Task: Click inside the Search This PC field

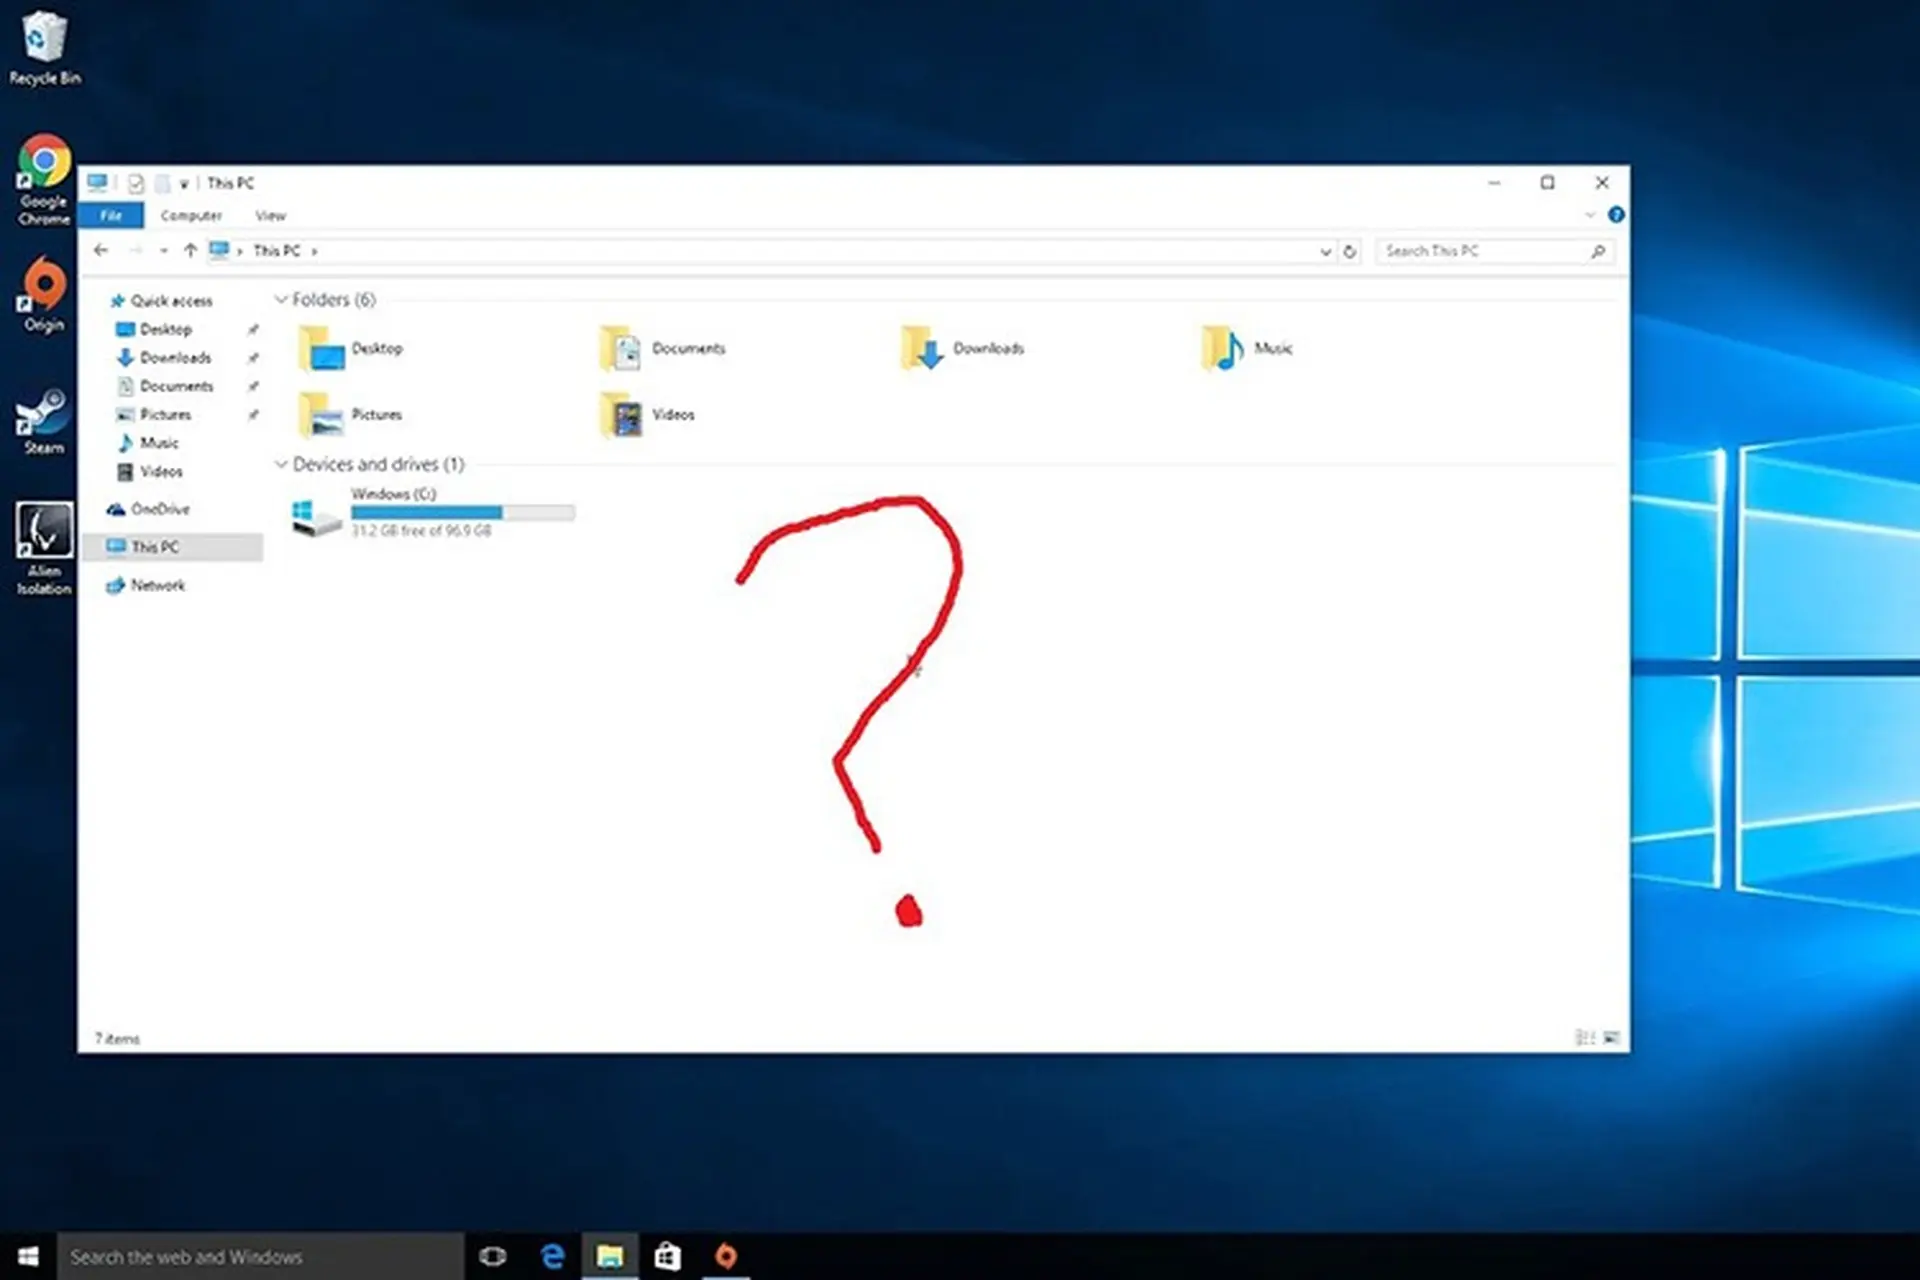Action: click(1470, 251)
